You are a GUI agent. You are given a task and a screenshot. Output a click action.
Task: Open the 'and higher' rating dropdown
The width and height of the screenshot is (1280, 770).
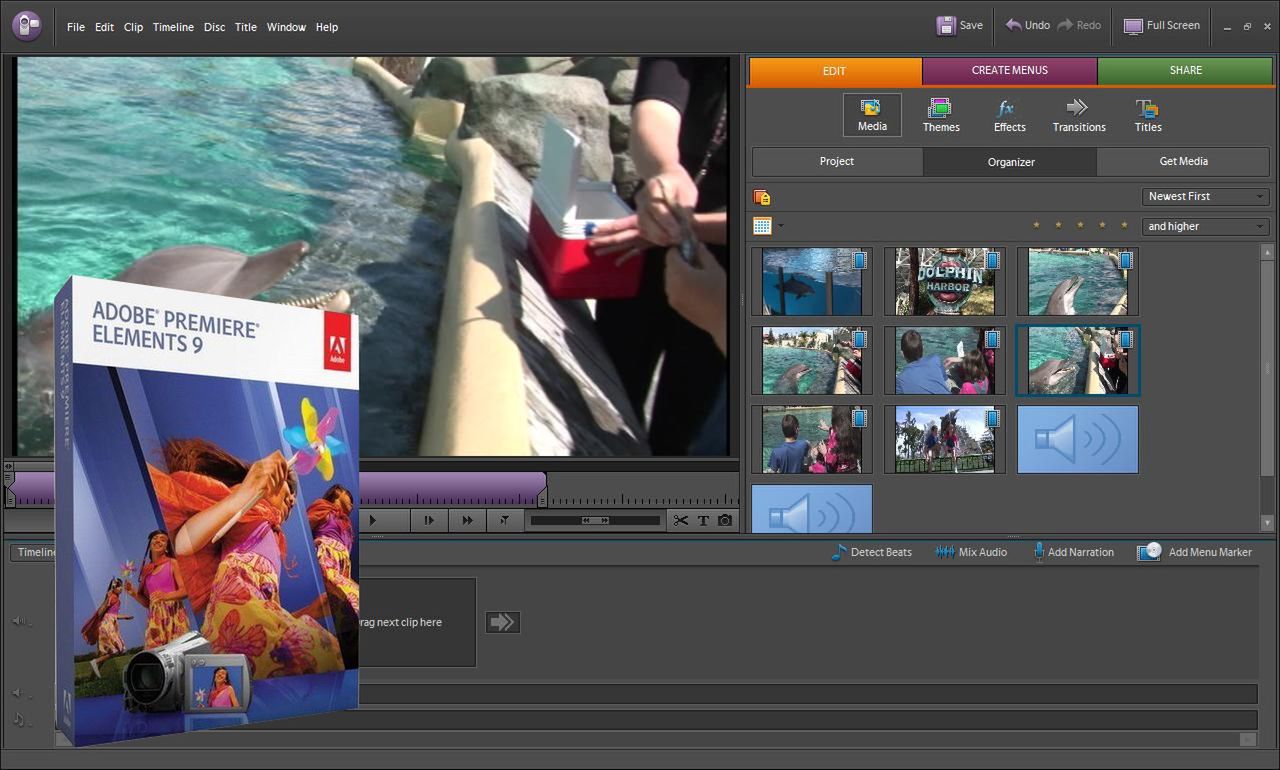(x=1206, y=227)
